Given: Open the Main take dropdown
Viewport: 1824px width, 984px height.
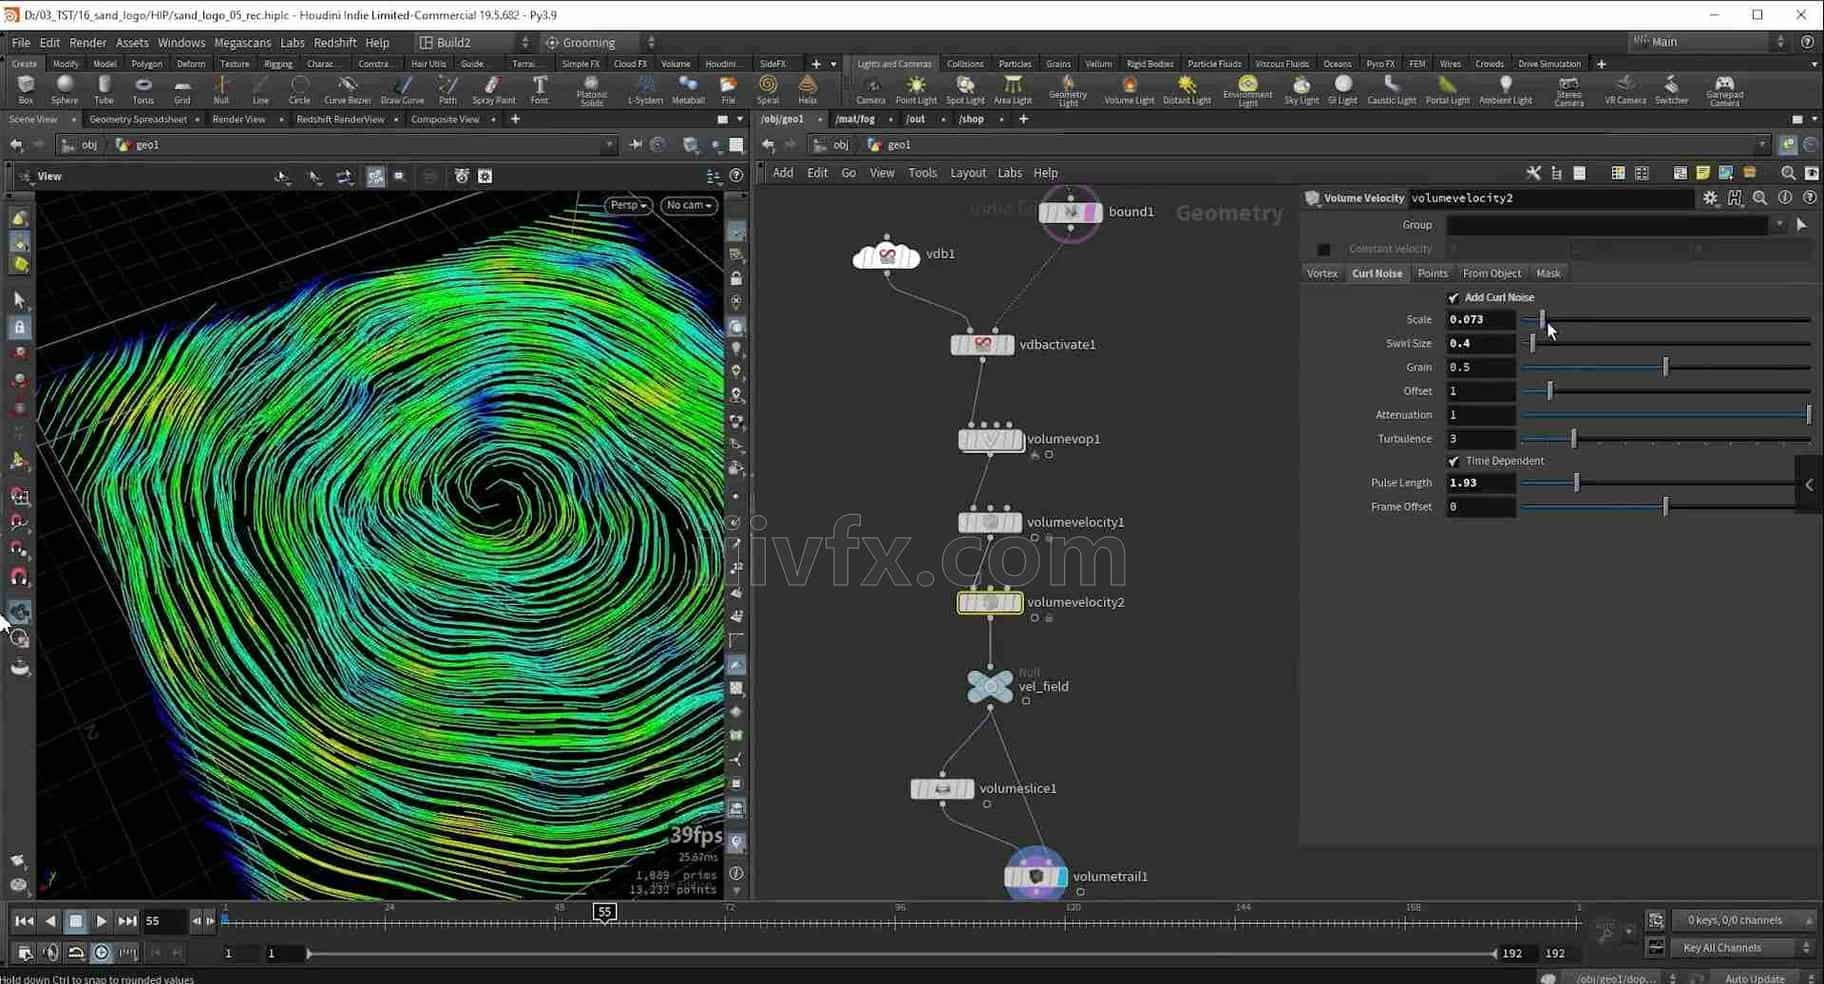Looking at the screenshot, I should pyautogui.click(x=1707, y=42).
